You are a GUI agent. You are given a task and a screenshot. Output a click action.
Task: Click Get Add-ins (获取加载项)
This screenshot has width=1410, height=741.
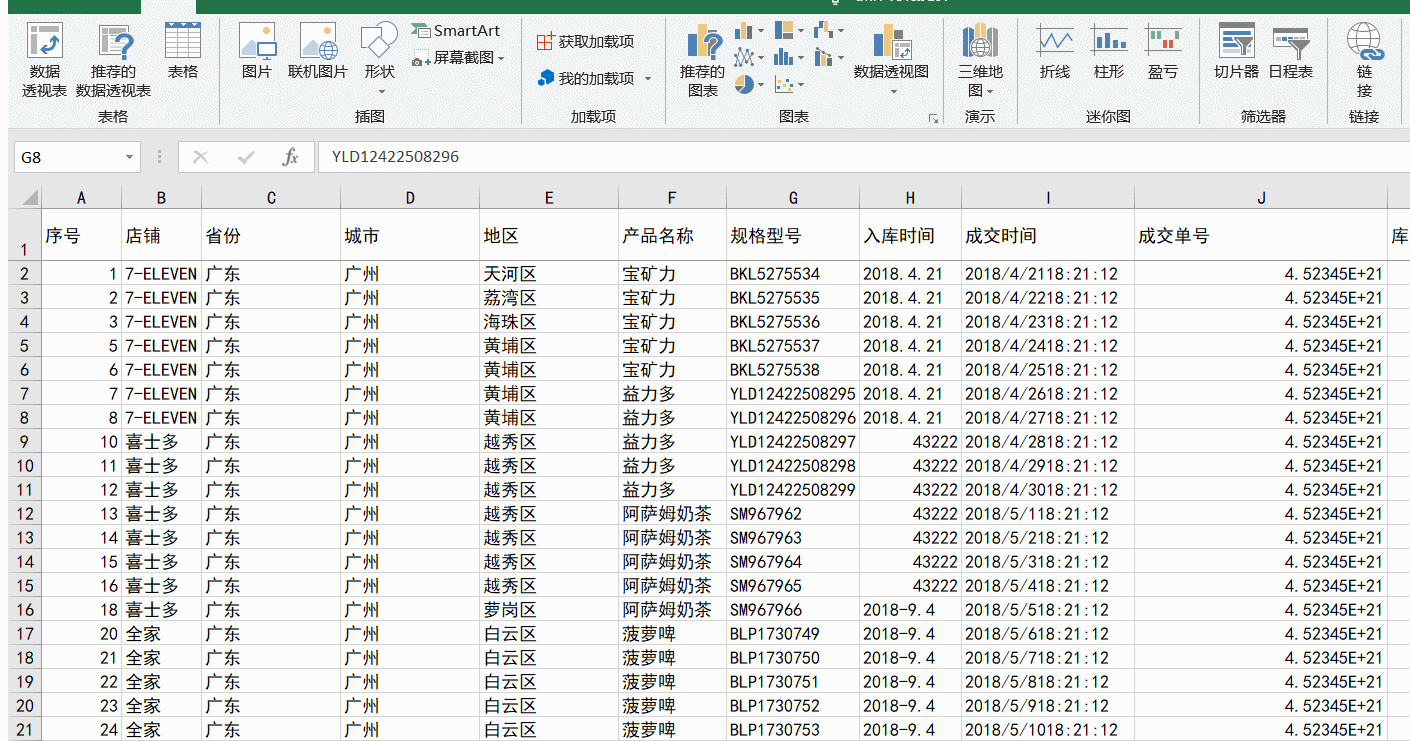pos(586,42)
